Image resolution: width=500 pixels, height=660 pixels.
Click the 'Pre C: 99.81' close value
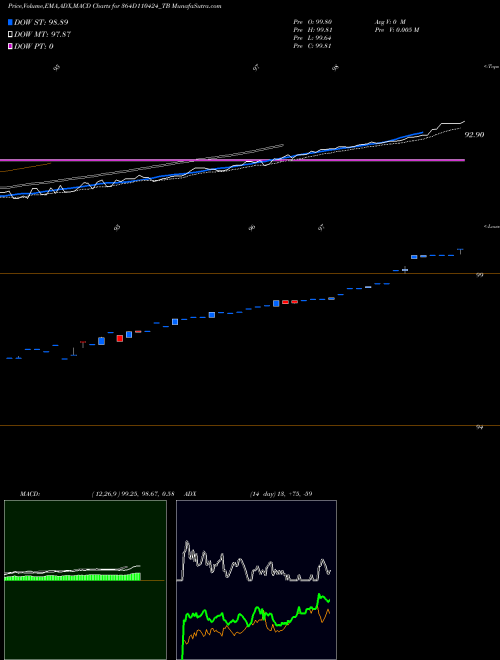coord(313,46)
